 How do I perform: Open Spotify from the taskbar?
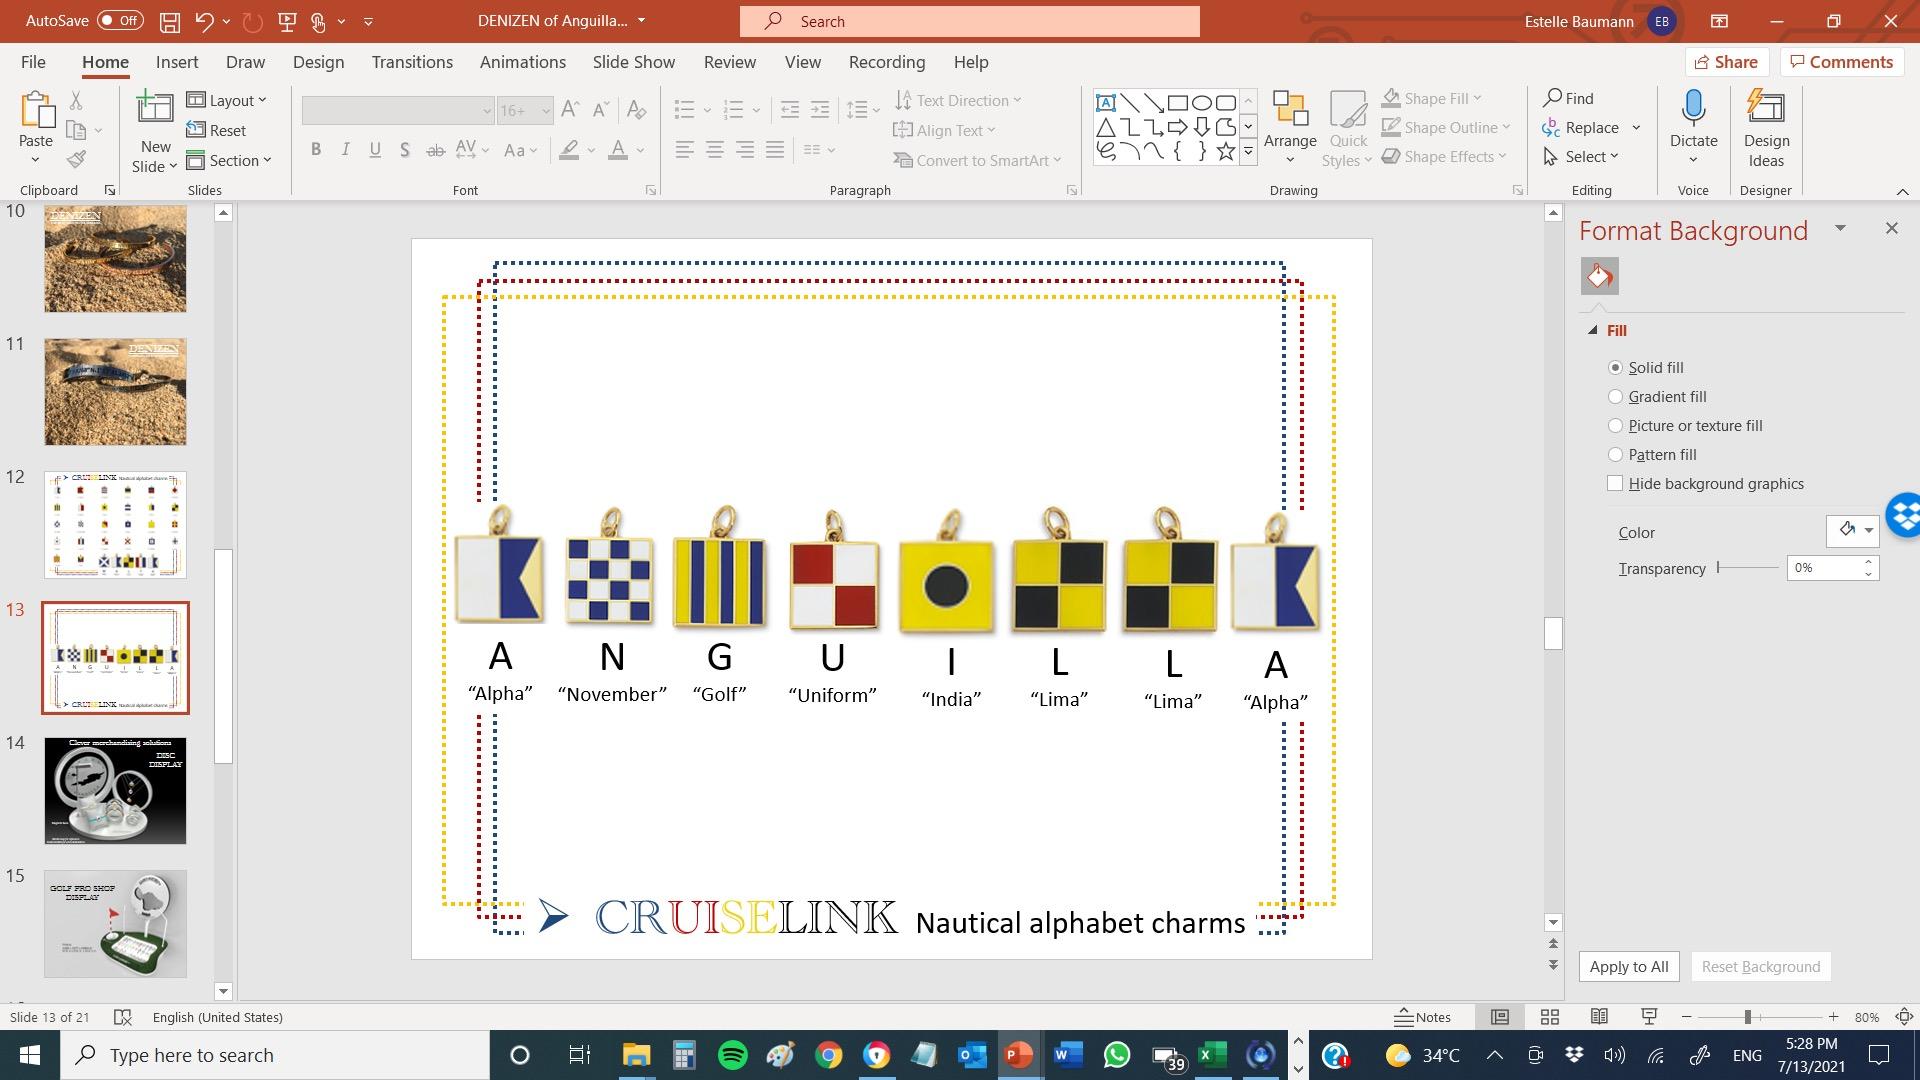[733, 1055]
